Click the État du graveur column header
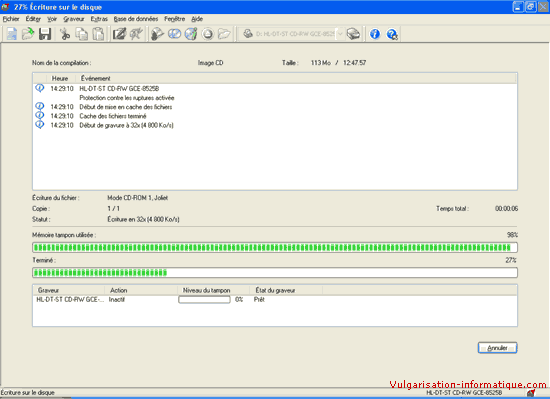The width and height of the screenshot is (550, 399). click(x=286, y=290)
